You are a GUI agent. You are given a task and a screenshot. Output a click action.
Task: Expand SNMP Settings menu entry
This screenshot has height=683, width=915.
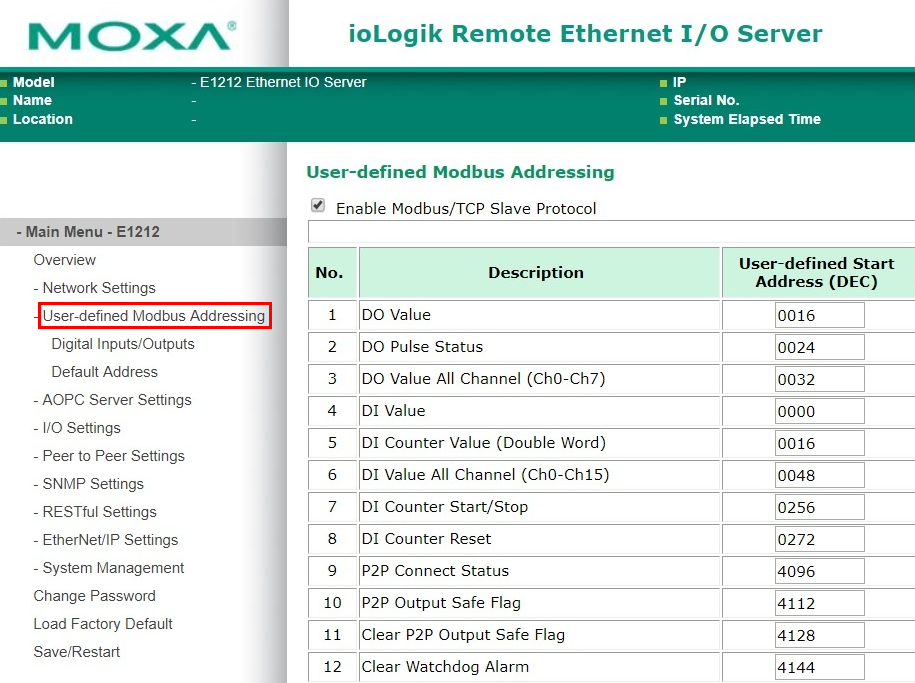click(x=93, y=484)
